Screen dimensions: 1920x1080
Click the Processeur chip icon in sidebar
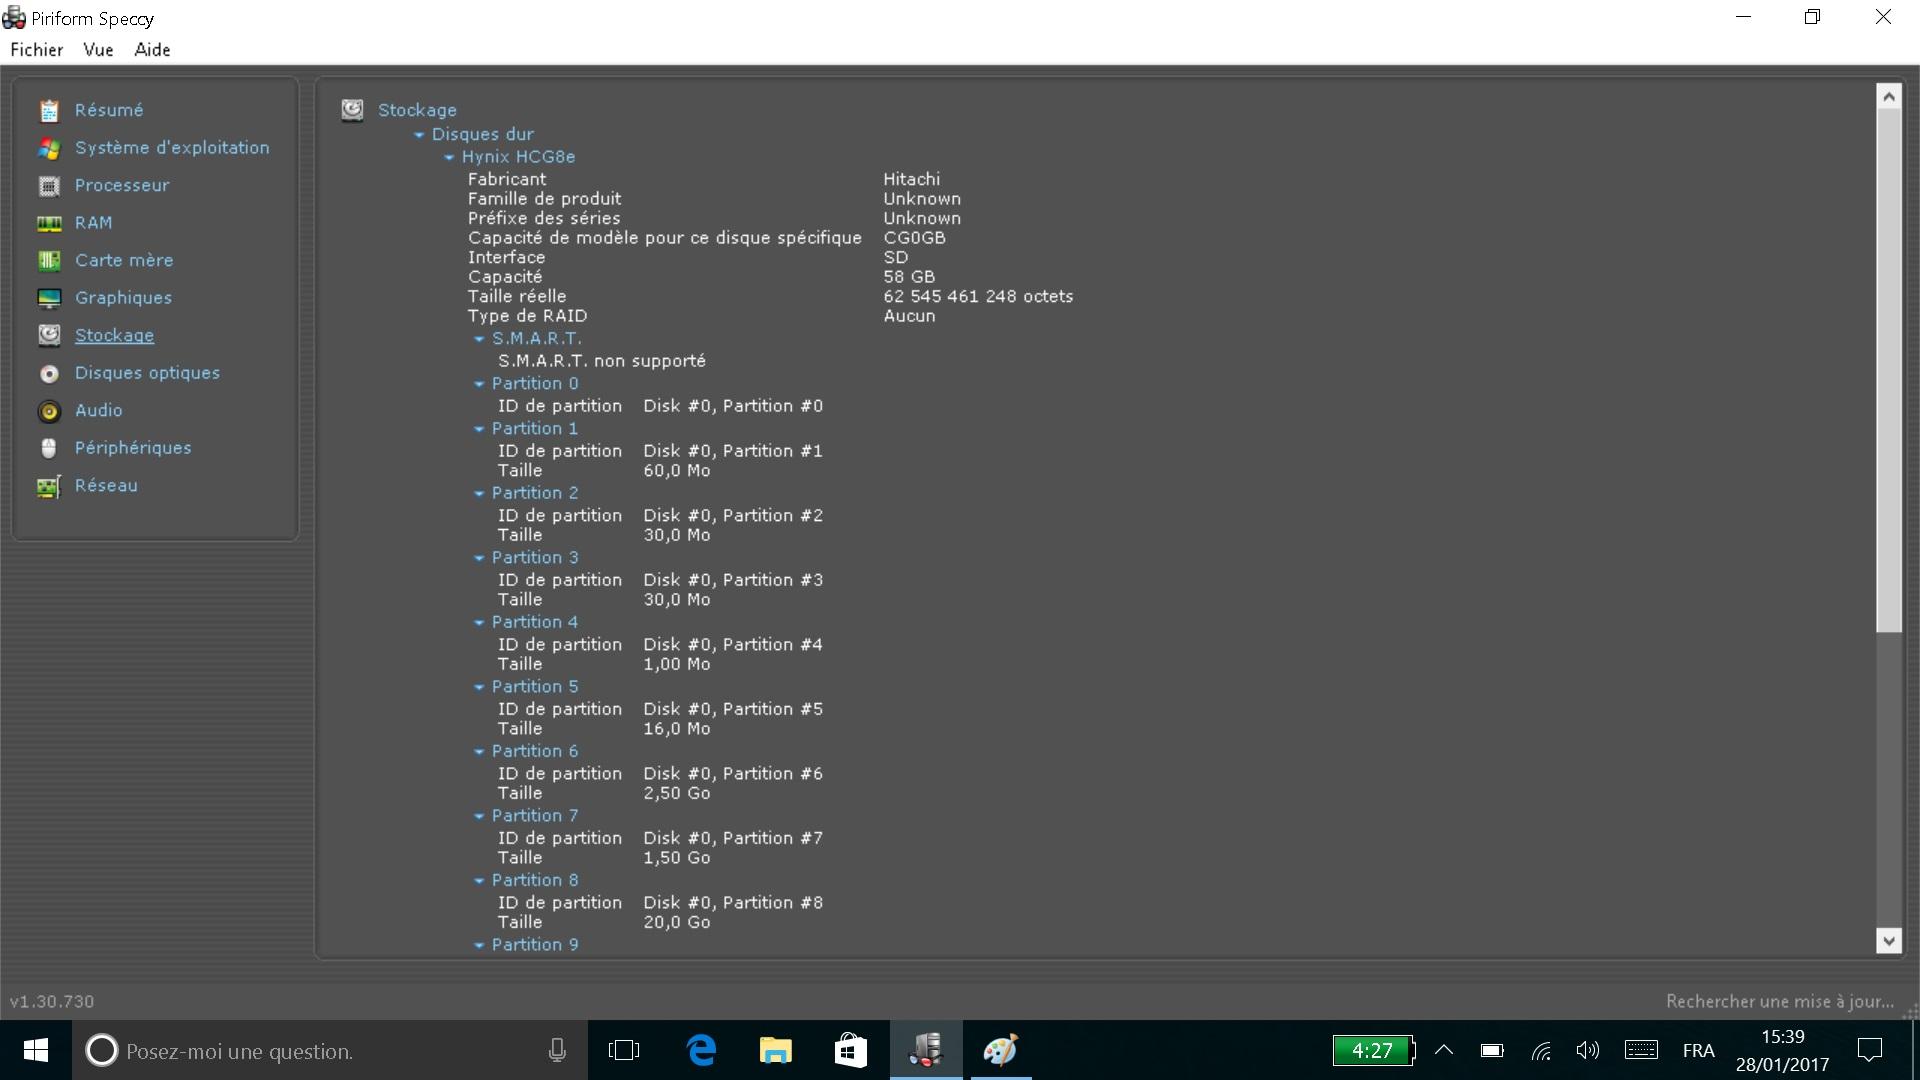[49, 186]
